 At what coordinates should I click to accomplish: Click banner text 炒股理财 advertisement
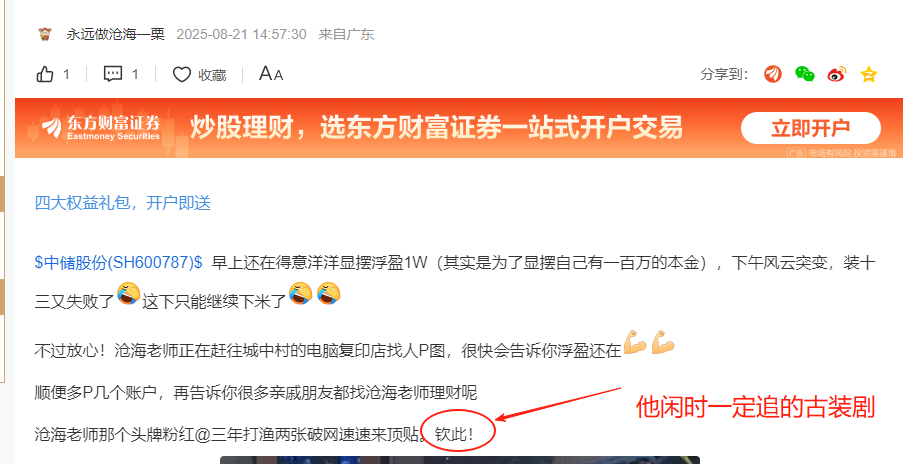436,127
